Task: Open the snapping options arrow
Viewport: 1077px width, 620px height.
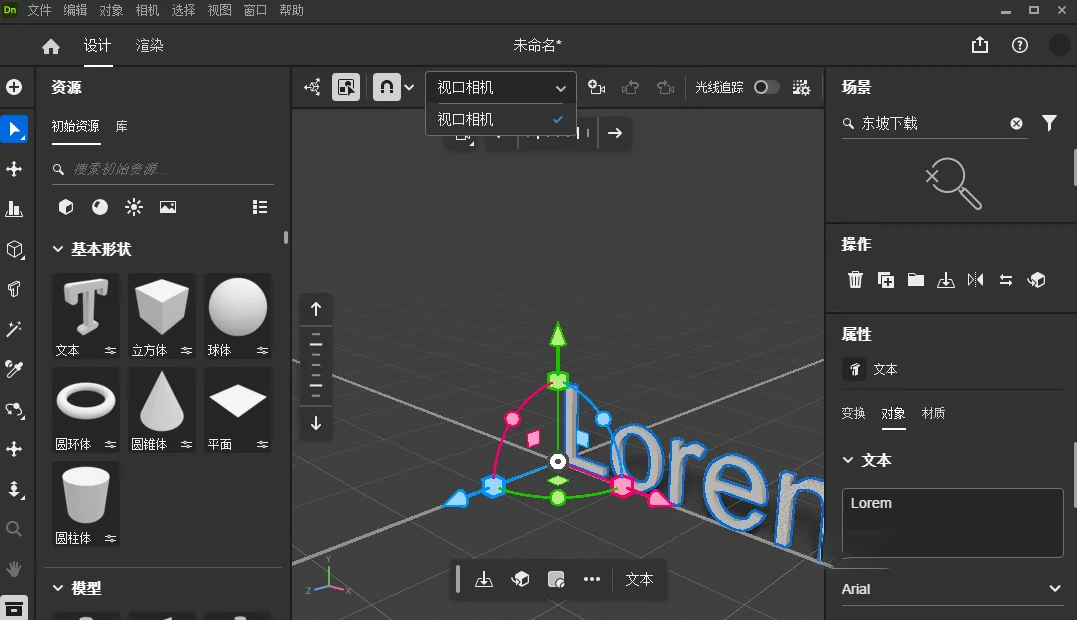Action: (x=409, y=87)
